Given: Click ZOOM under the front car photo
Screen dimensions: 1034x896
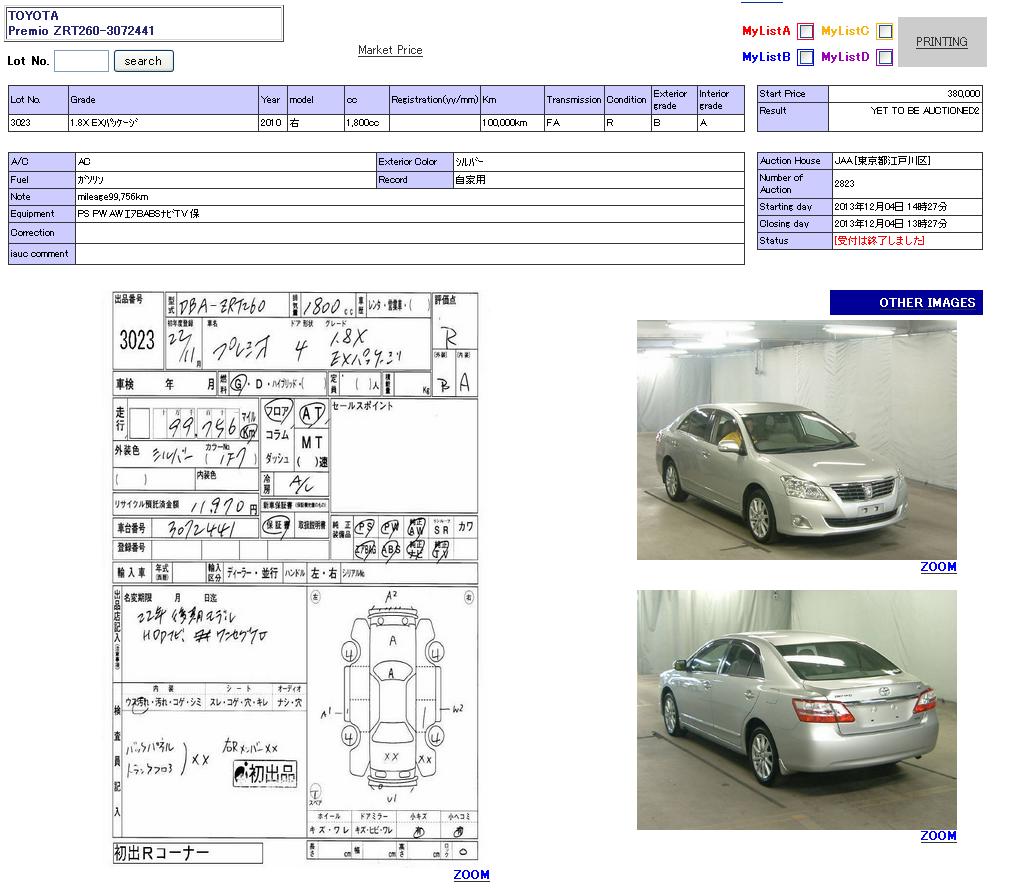Looking at the screenshot, I should [938, 567].
